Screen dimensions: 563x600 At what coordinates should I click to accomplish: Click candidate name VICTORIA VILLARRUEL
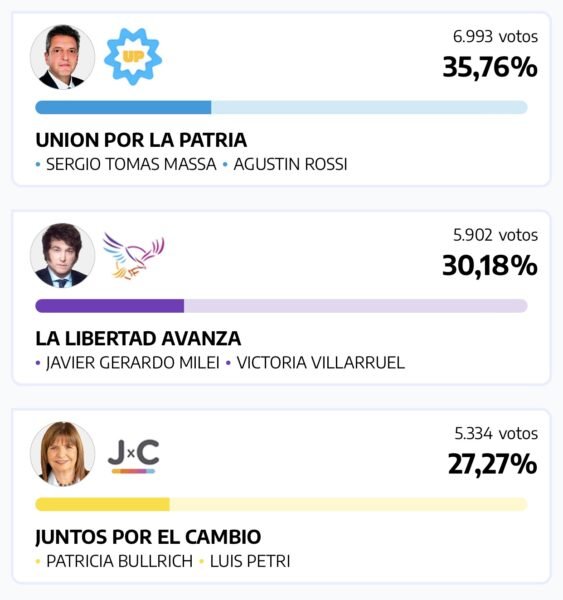[321, 363]
